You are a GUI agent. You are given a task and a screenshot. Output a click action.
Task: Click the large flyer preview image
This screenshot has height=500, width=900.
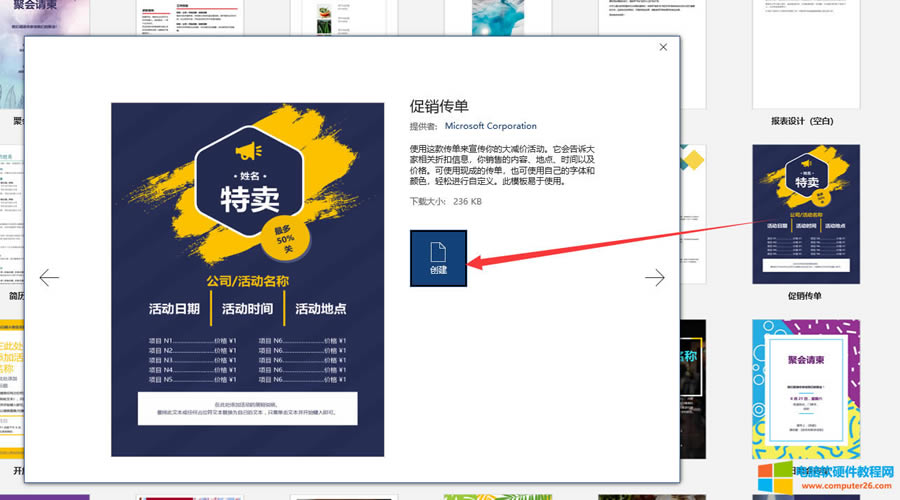click(248, 279)
